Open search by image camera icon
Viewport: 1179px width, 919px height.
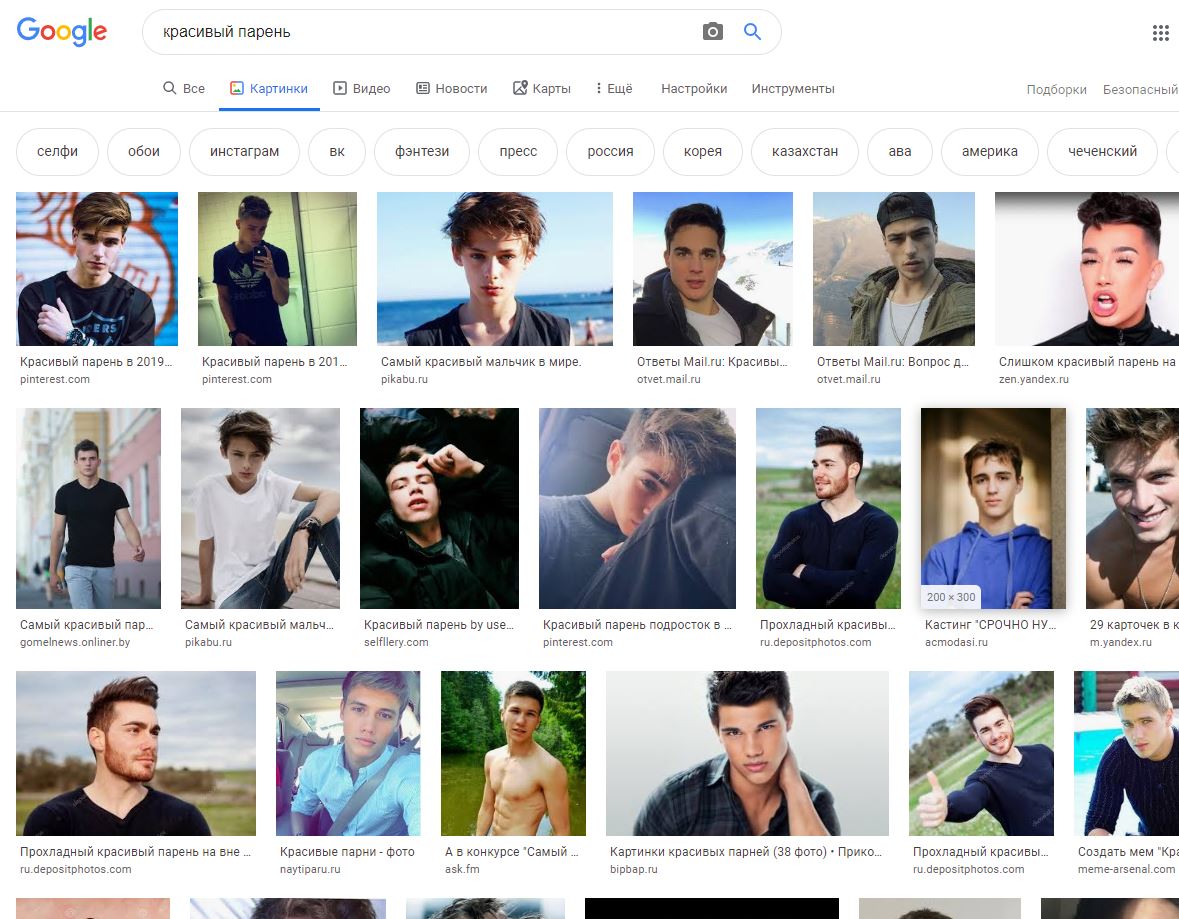(x=712, y=32)
